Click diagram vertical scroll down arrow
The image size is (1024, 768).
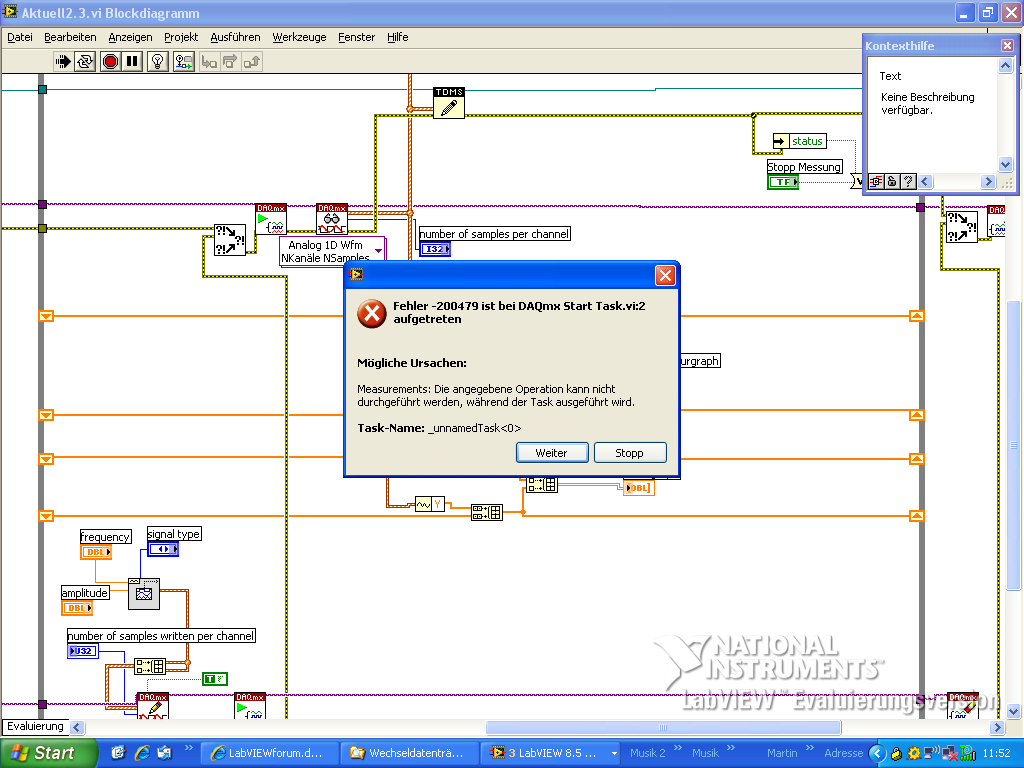1013,711
